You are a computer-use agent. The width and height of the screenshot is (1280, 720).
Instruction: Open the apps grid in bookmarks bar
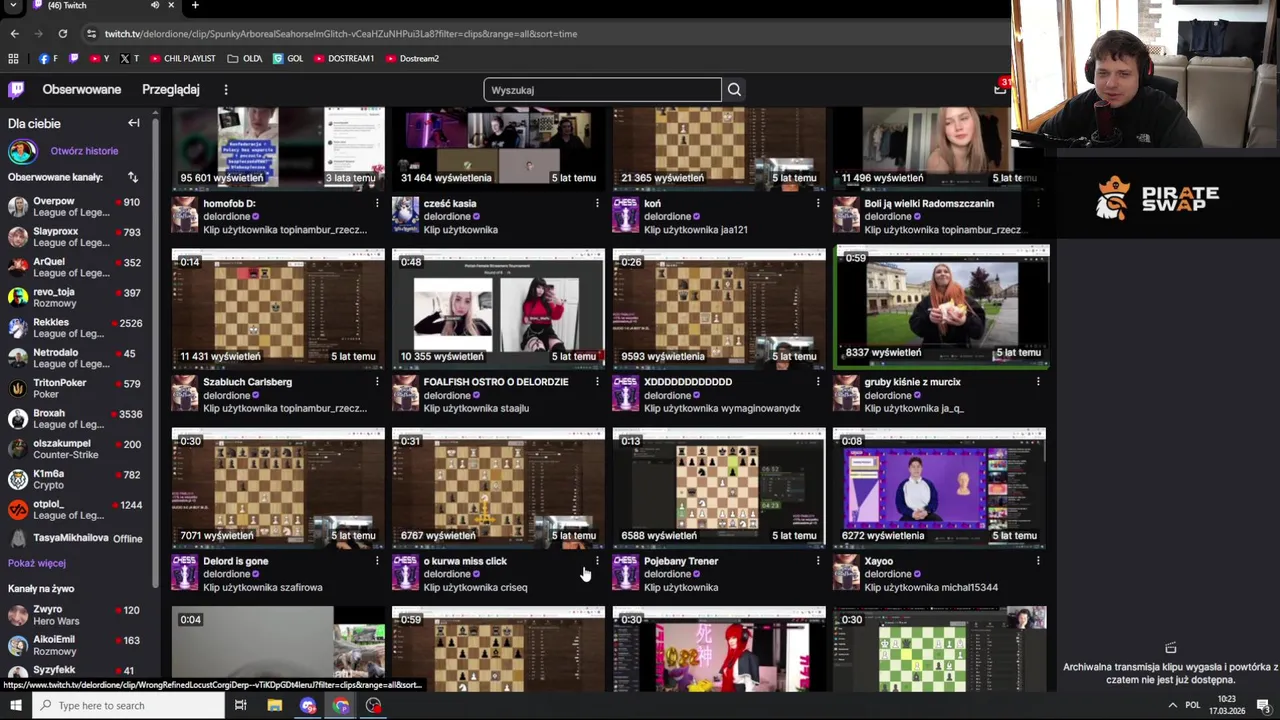pos(13,59)
